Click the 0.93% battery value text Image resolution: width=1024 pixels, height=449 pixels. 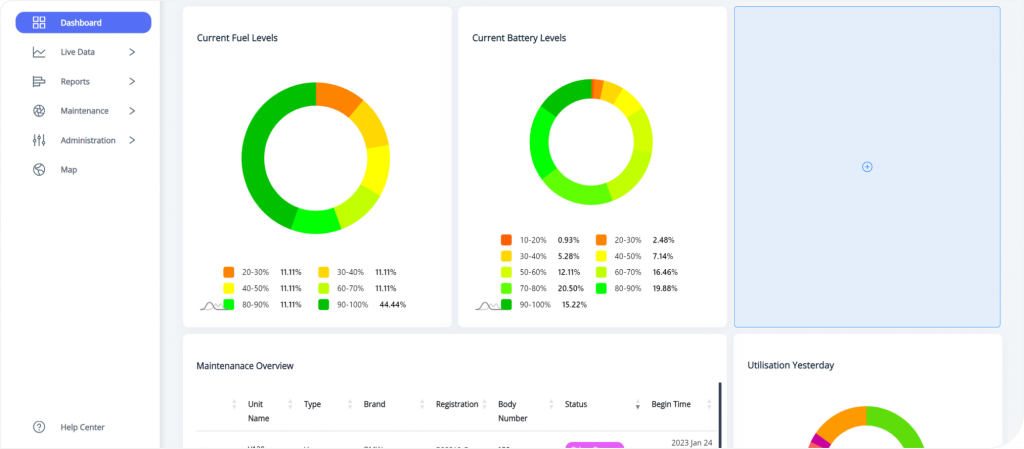point(568,240)
